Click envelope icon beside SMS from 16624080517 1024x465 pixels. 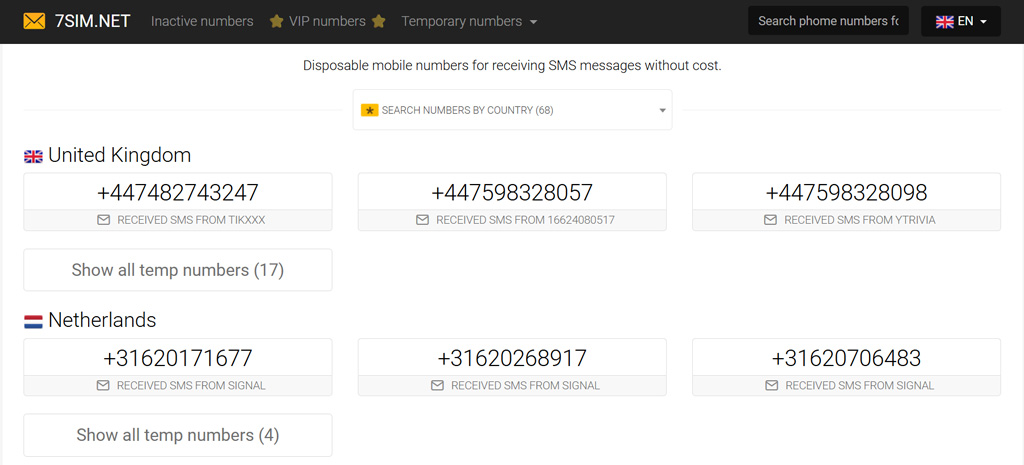422,220
